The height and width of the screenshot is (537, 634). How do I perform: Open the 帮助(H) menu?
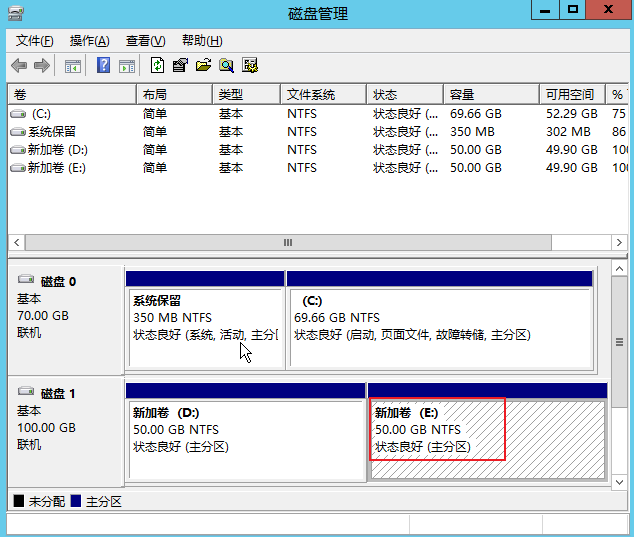[x=201, y=41]
